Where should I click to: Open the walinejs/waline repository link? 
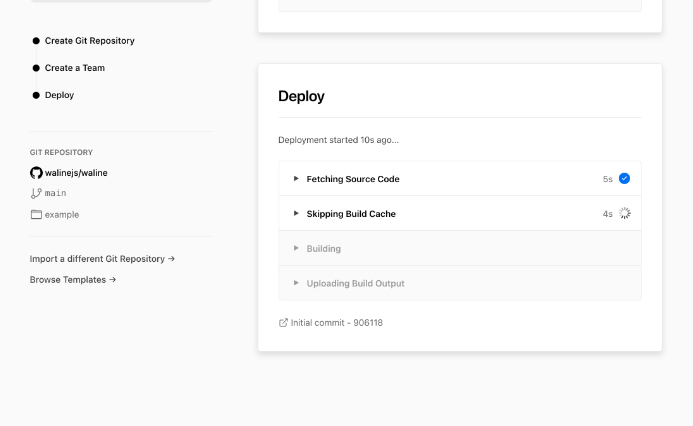pyautogui.click(x=76, y=173)
